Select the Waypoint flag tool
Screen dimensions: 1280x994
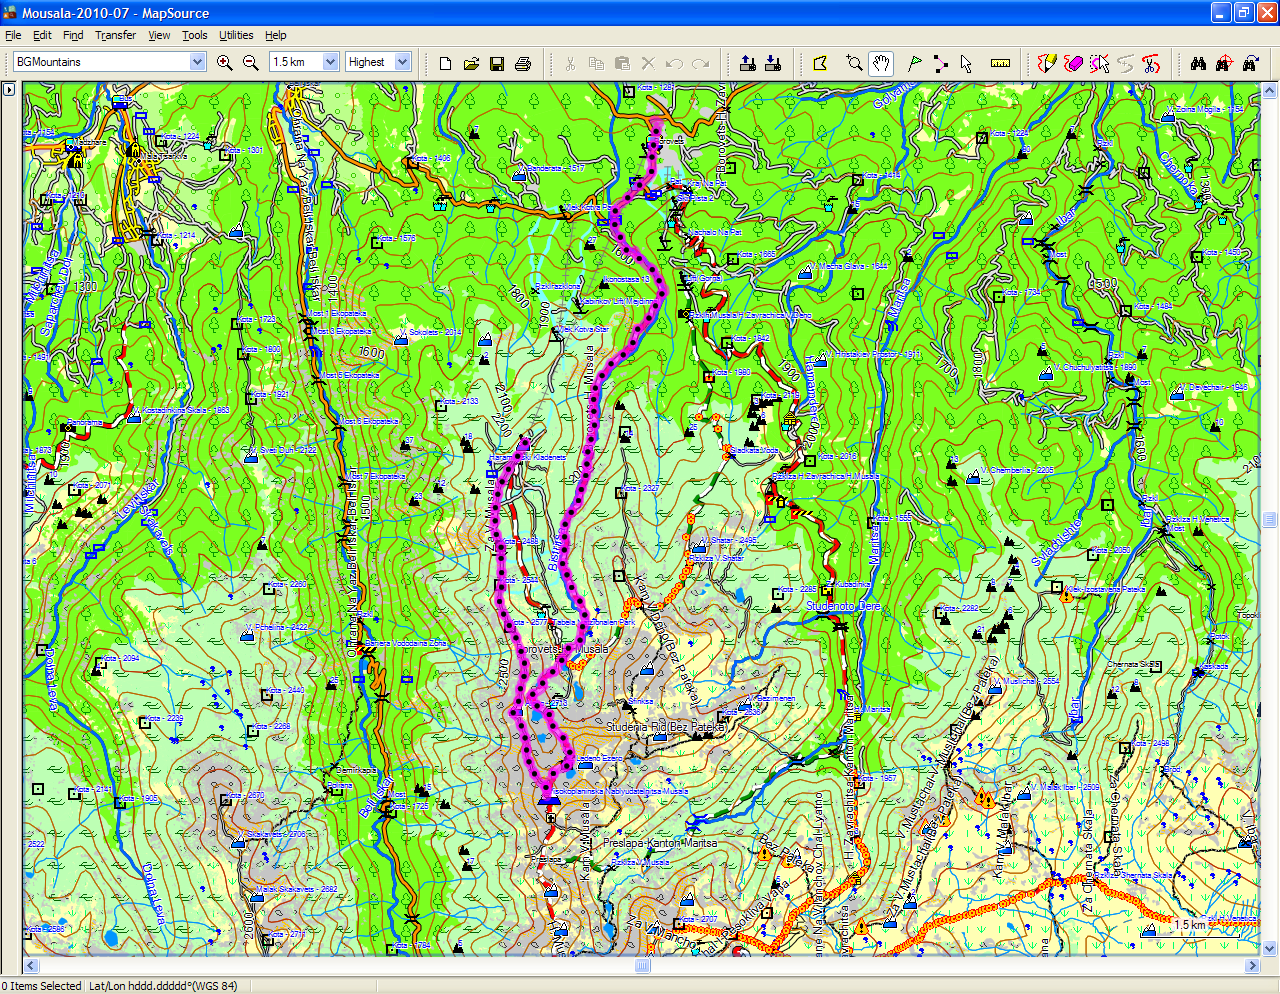[915, 63]
